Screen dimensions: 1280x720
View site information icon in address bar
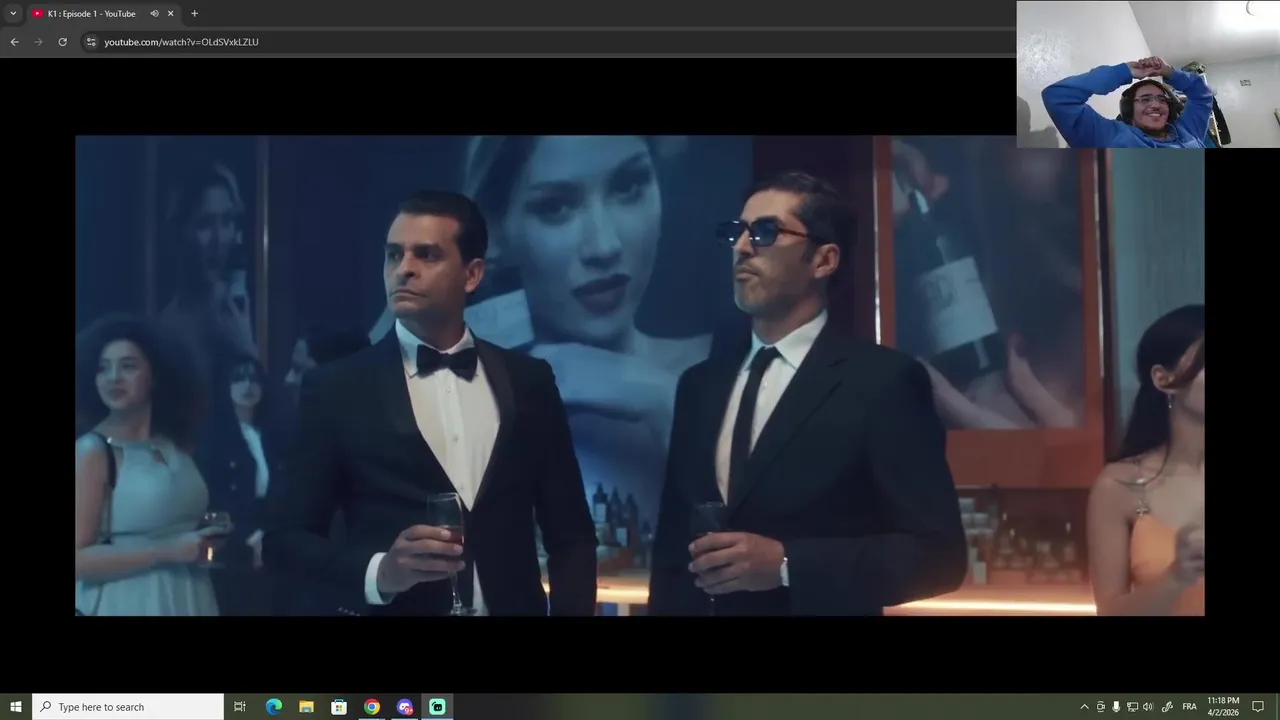pos(91,42)
